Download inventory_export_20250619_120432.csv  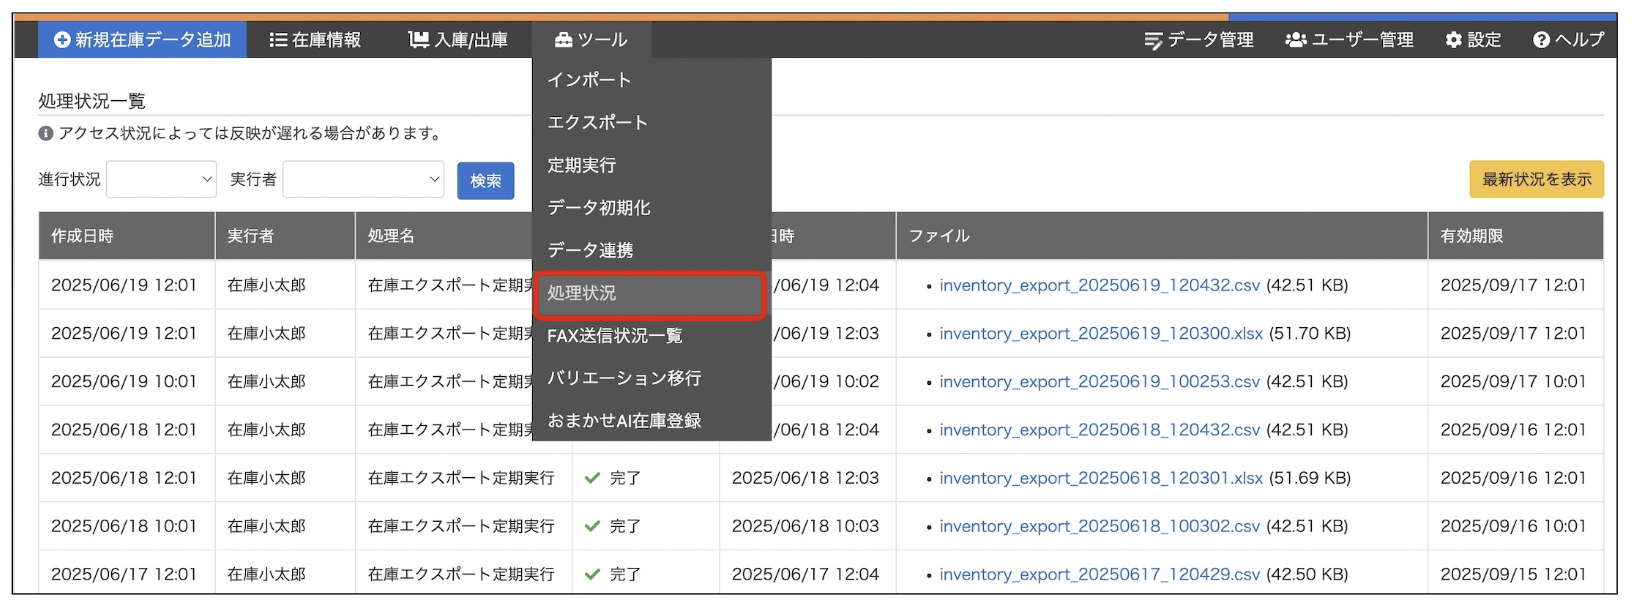(1099, 285)
